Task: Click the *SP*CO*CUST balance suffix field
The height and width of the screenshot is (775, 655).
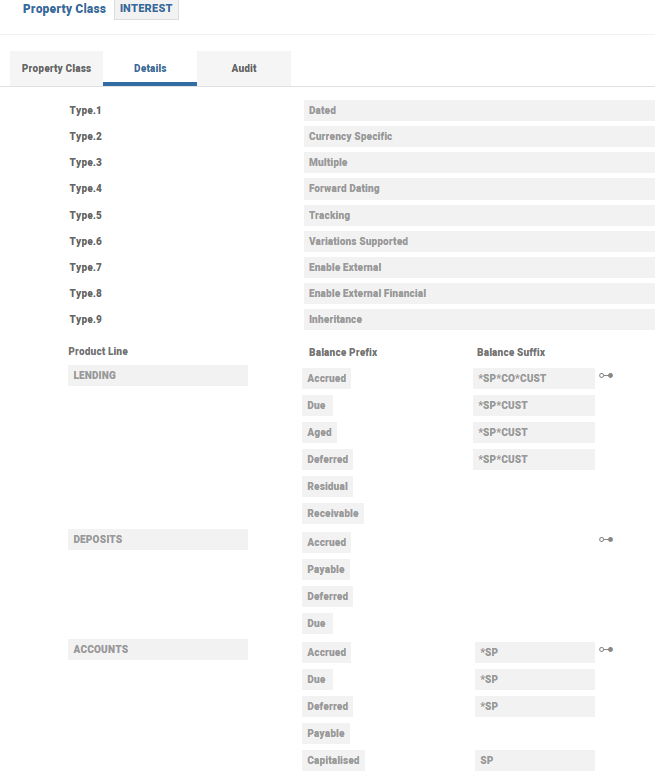Action: pyautogui.click(x=534, y=379)
